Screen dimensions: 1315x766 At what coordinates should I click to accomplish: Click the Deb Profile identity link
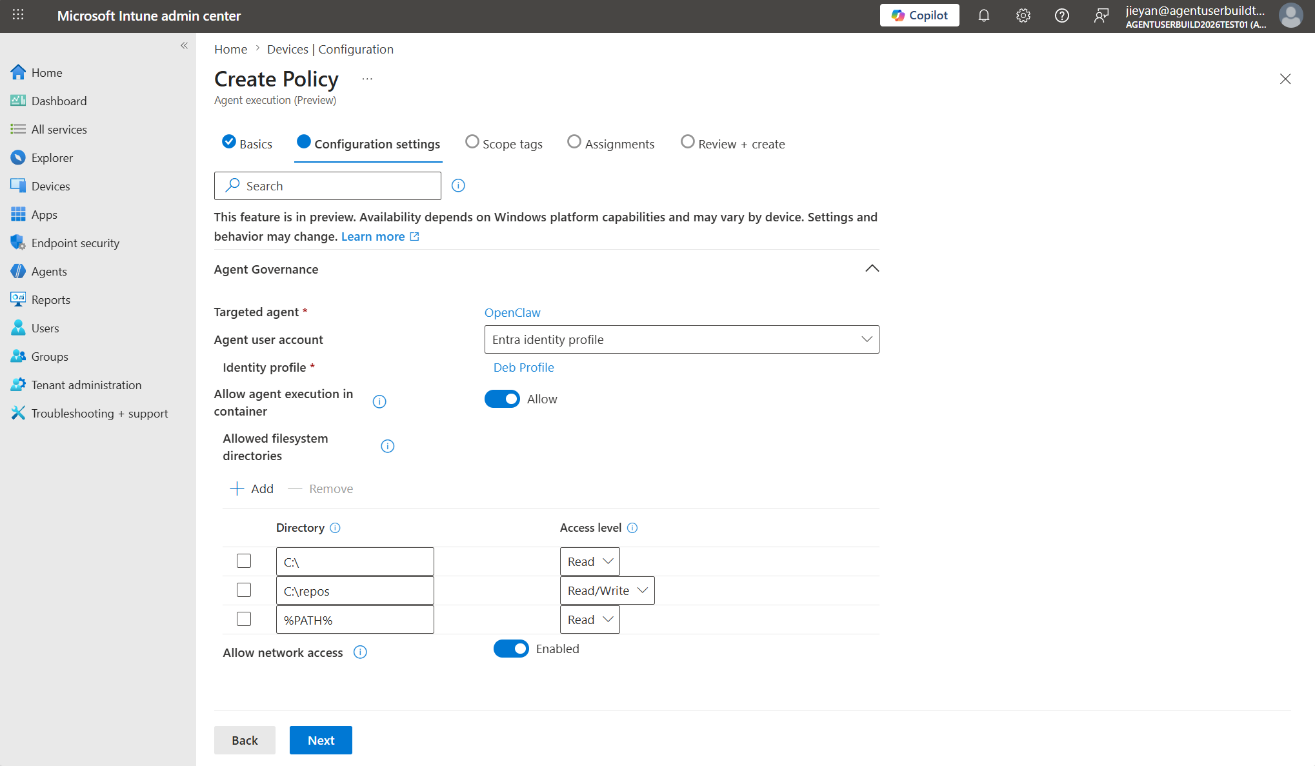(x=524, y=367)
